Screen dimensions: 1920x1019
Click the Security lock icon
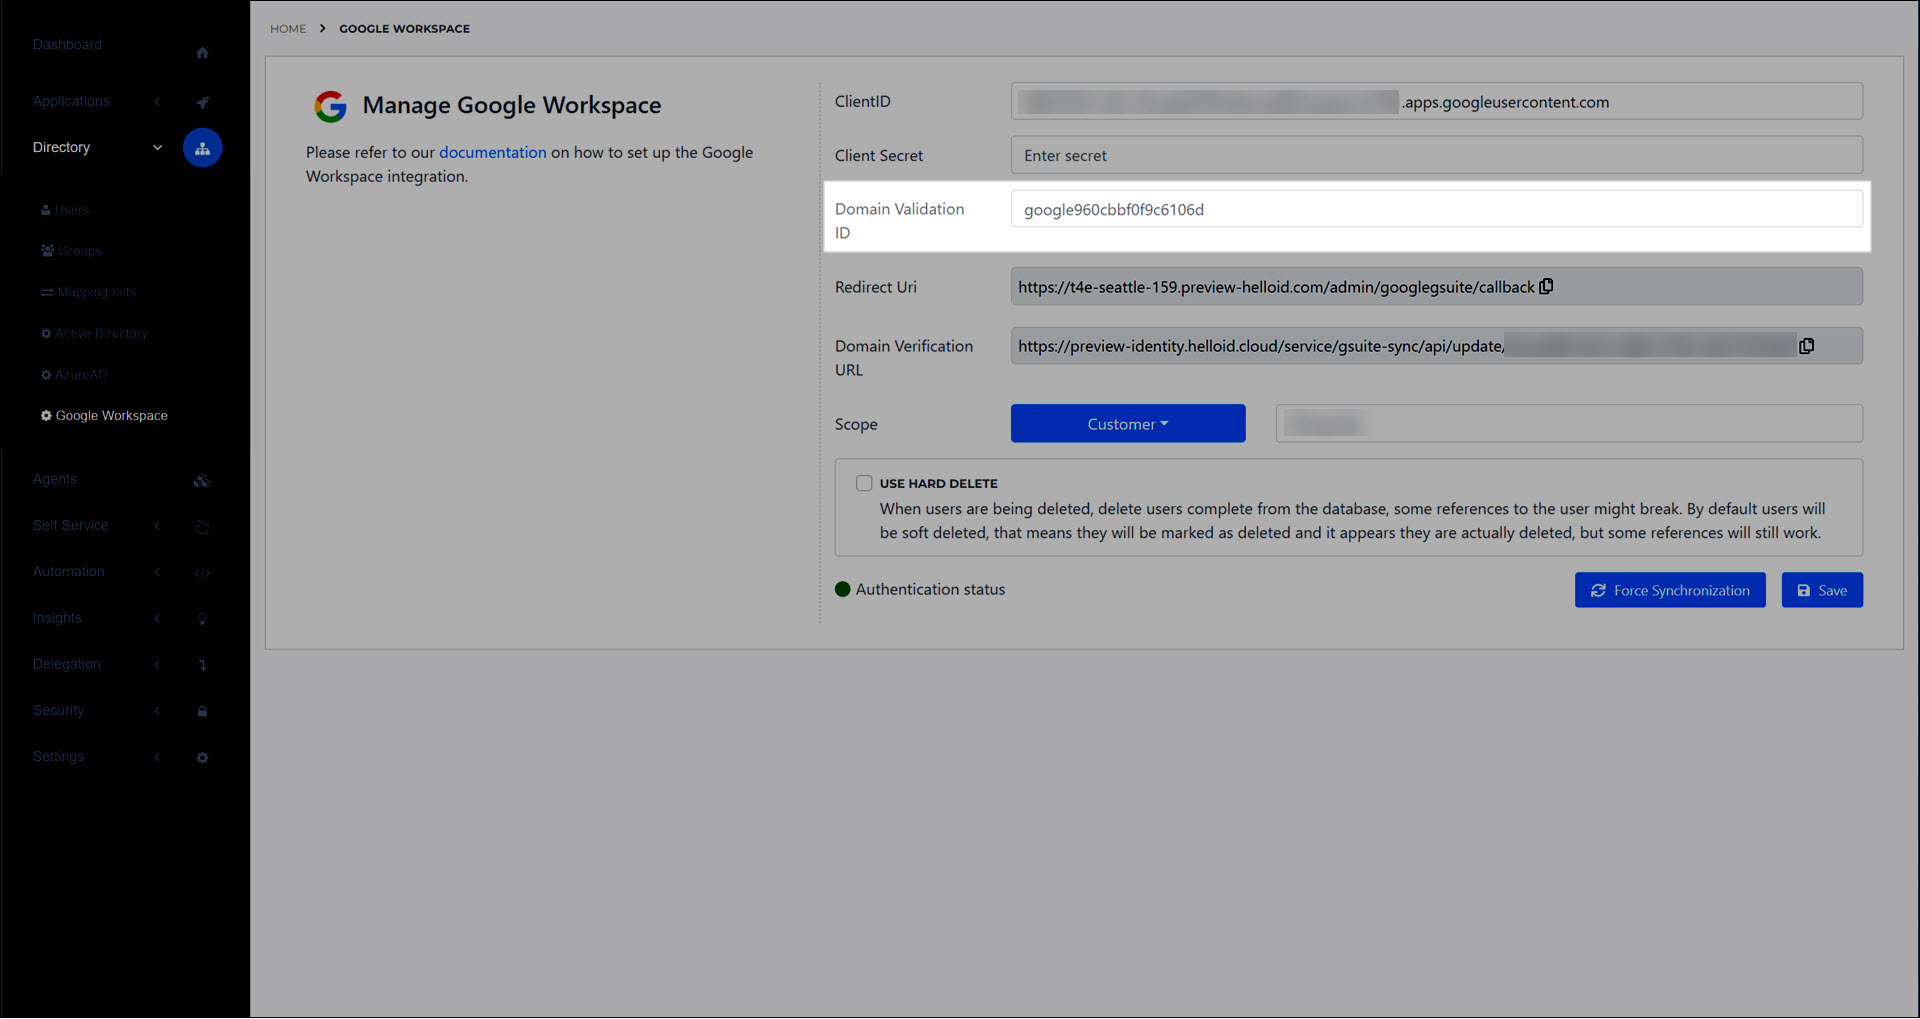pyautogui.click(x=202, y=711)
